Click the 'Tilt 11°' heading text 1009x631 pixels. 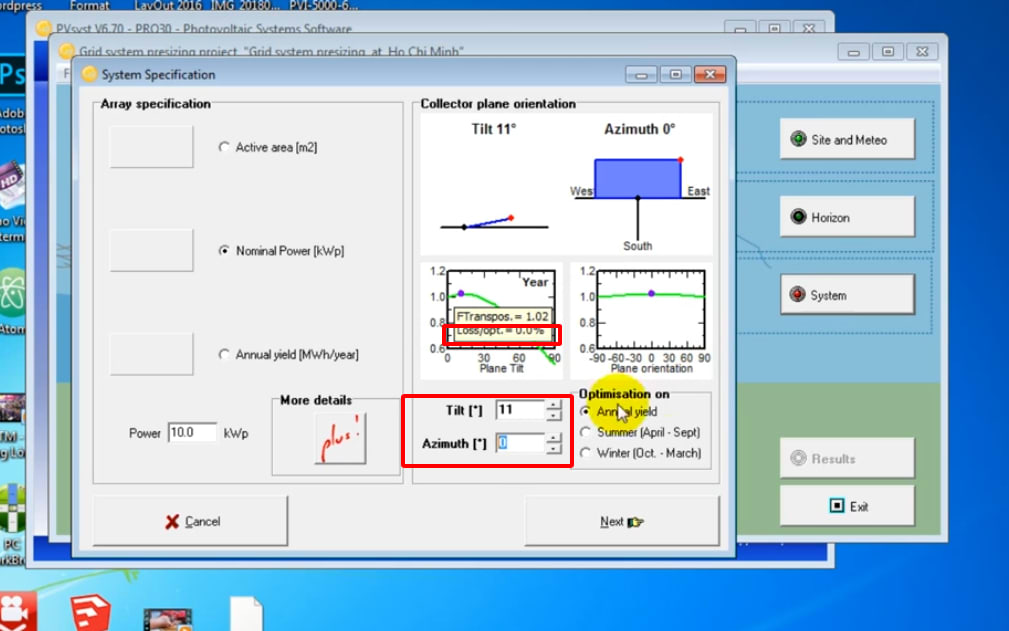[494, 129]
